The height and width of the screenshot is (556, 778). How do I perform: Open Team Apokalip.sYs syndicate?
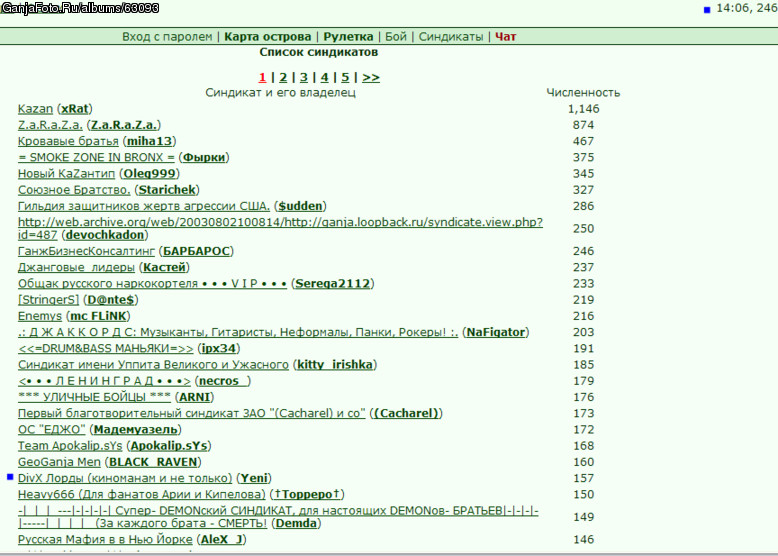pyautogui.click(x=70, y=446)
